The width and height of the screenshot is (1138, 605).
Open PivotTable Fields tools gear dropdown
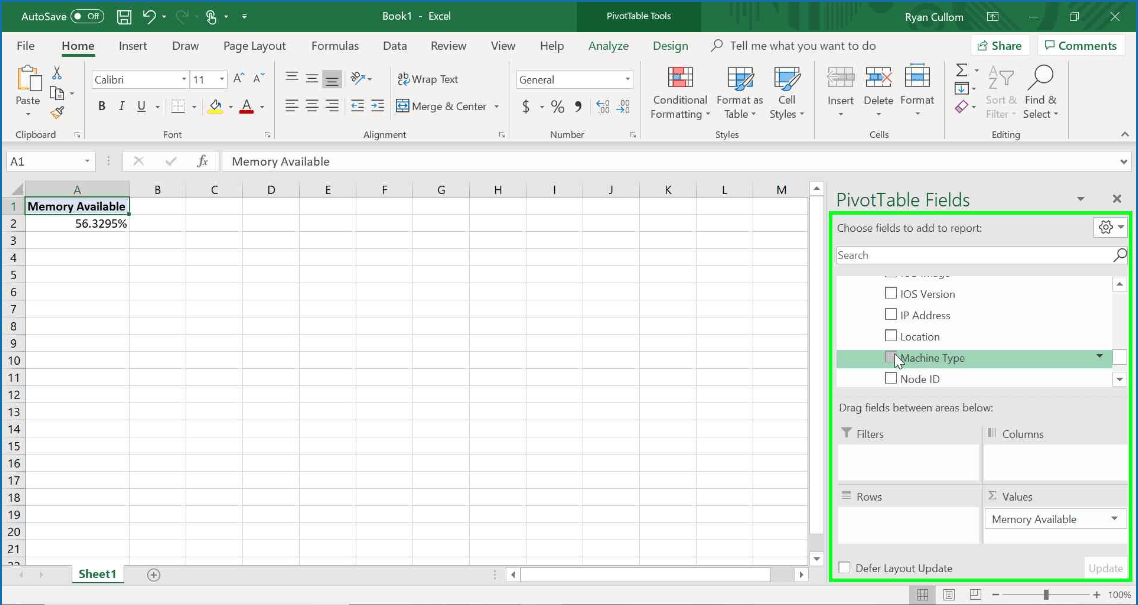coord(1110,227)
